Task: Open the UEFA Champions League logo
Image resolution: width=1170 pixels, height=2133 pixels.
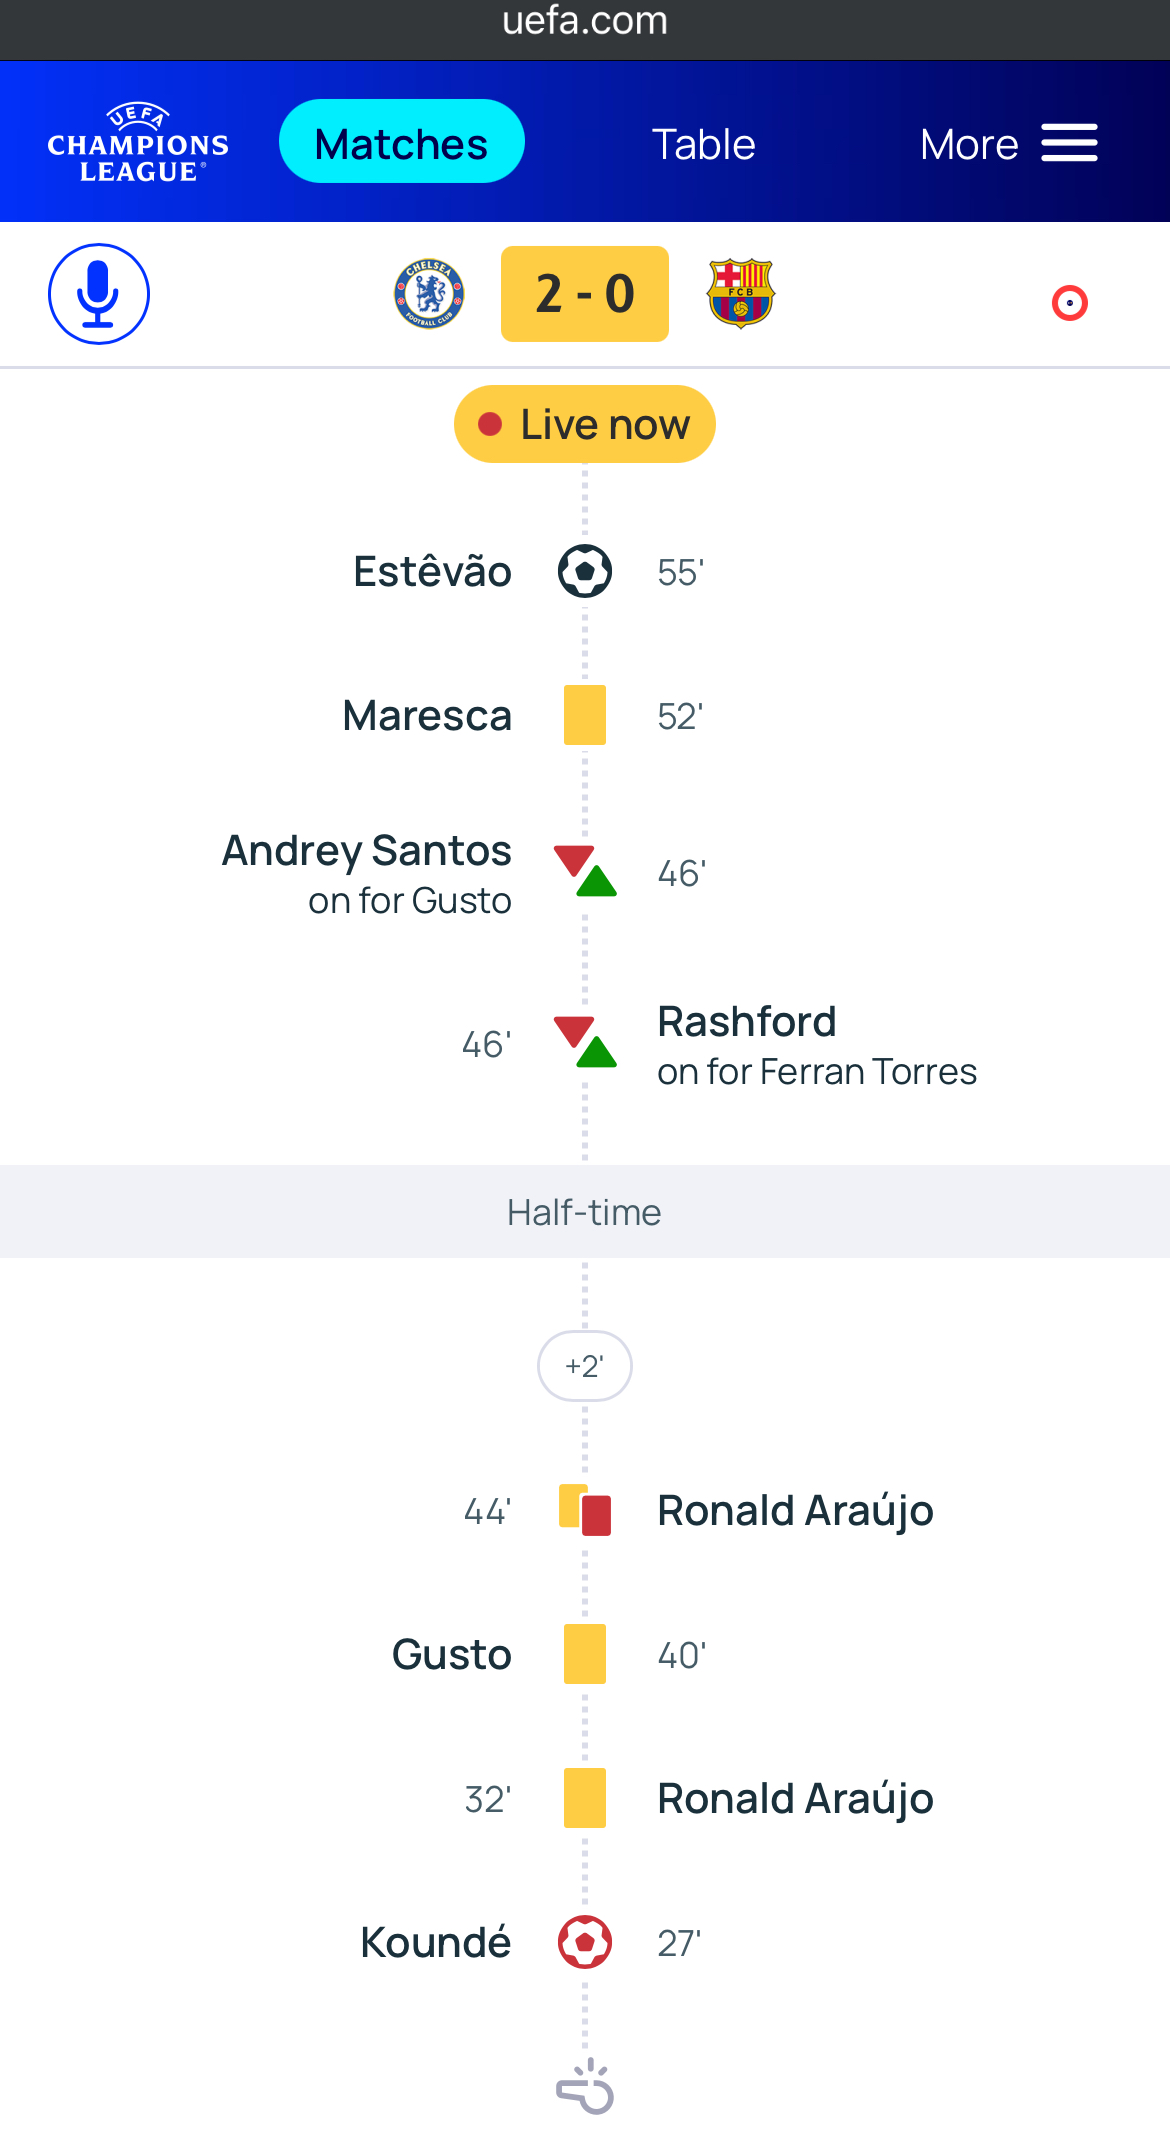Action: 138,144
